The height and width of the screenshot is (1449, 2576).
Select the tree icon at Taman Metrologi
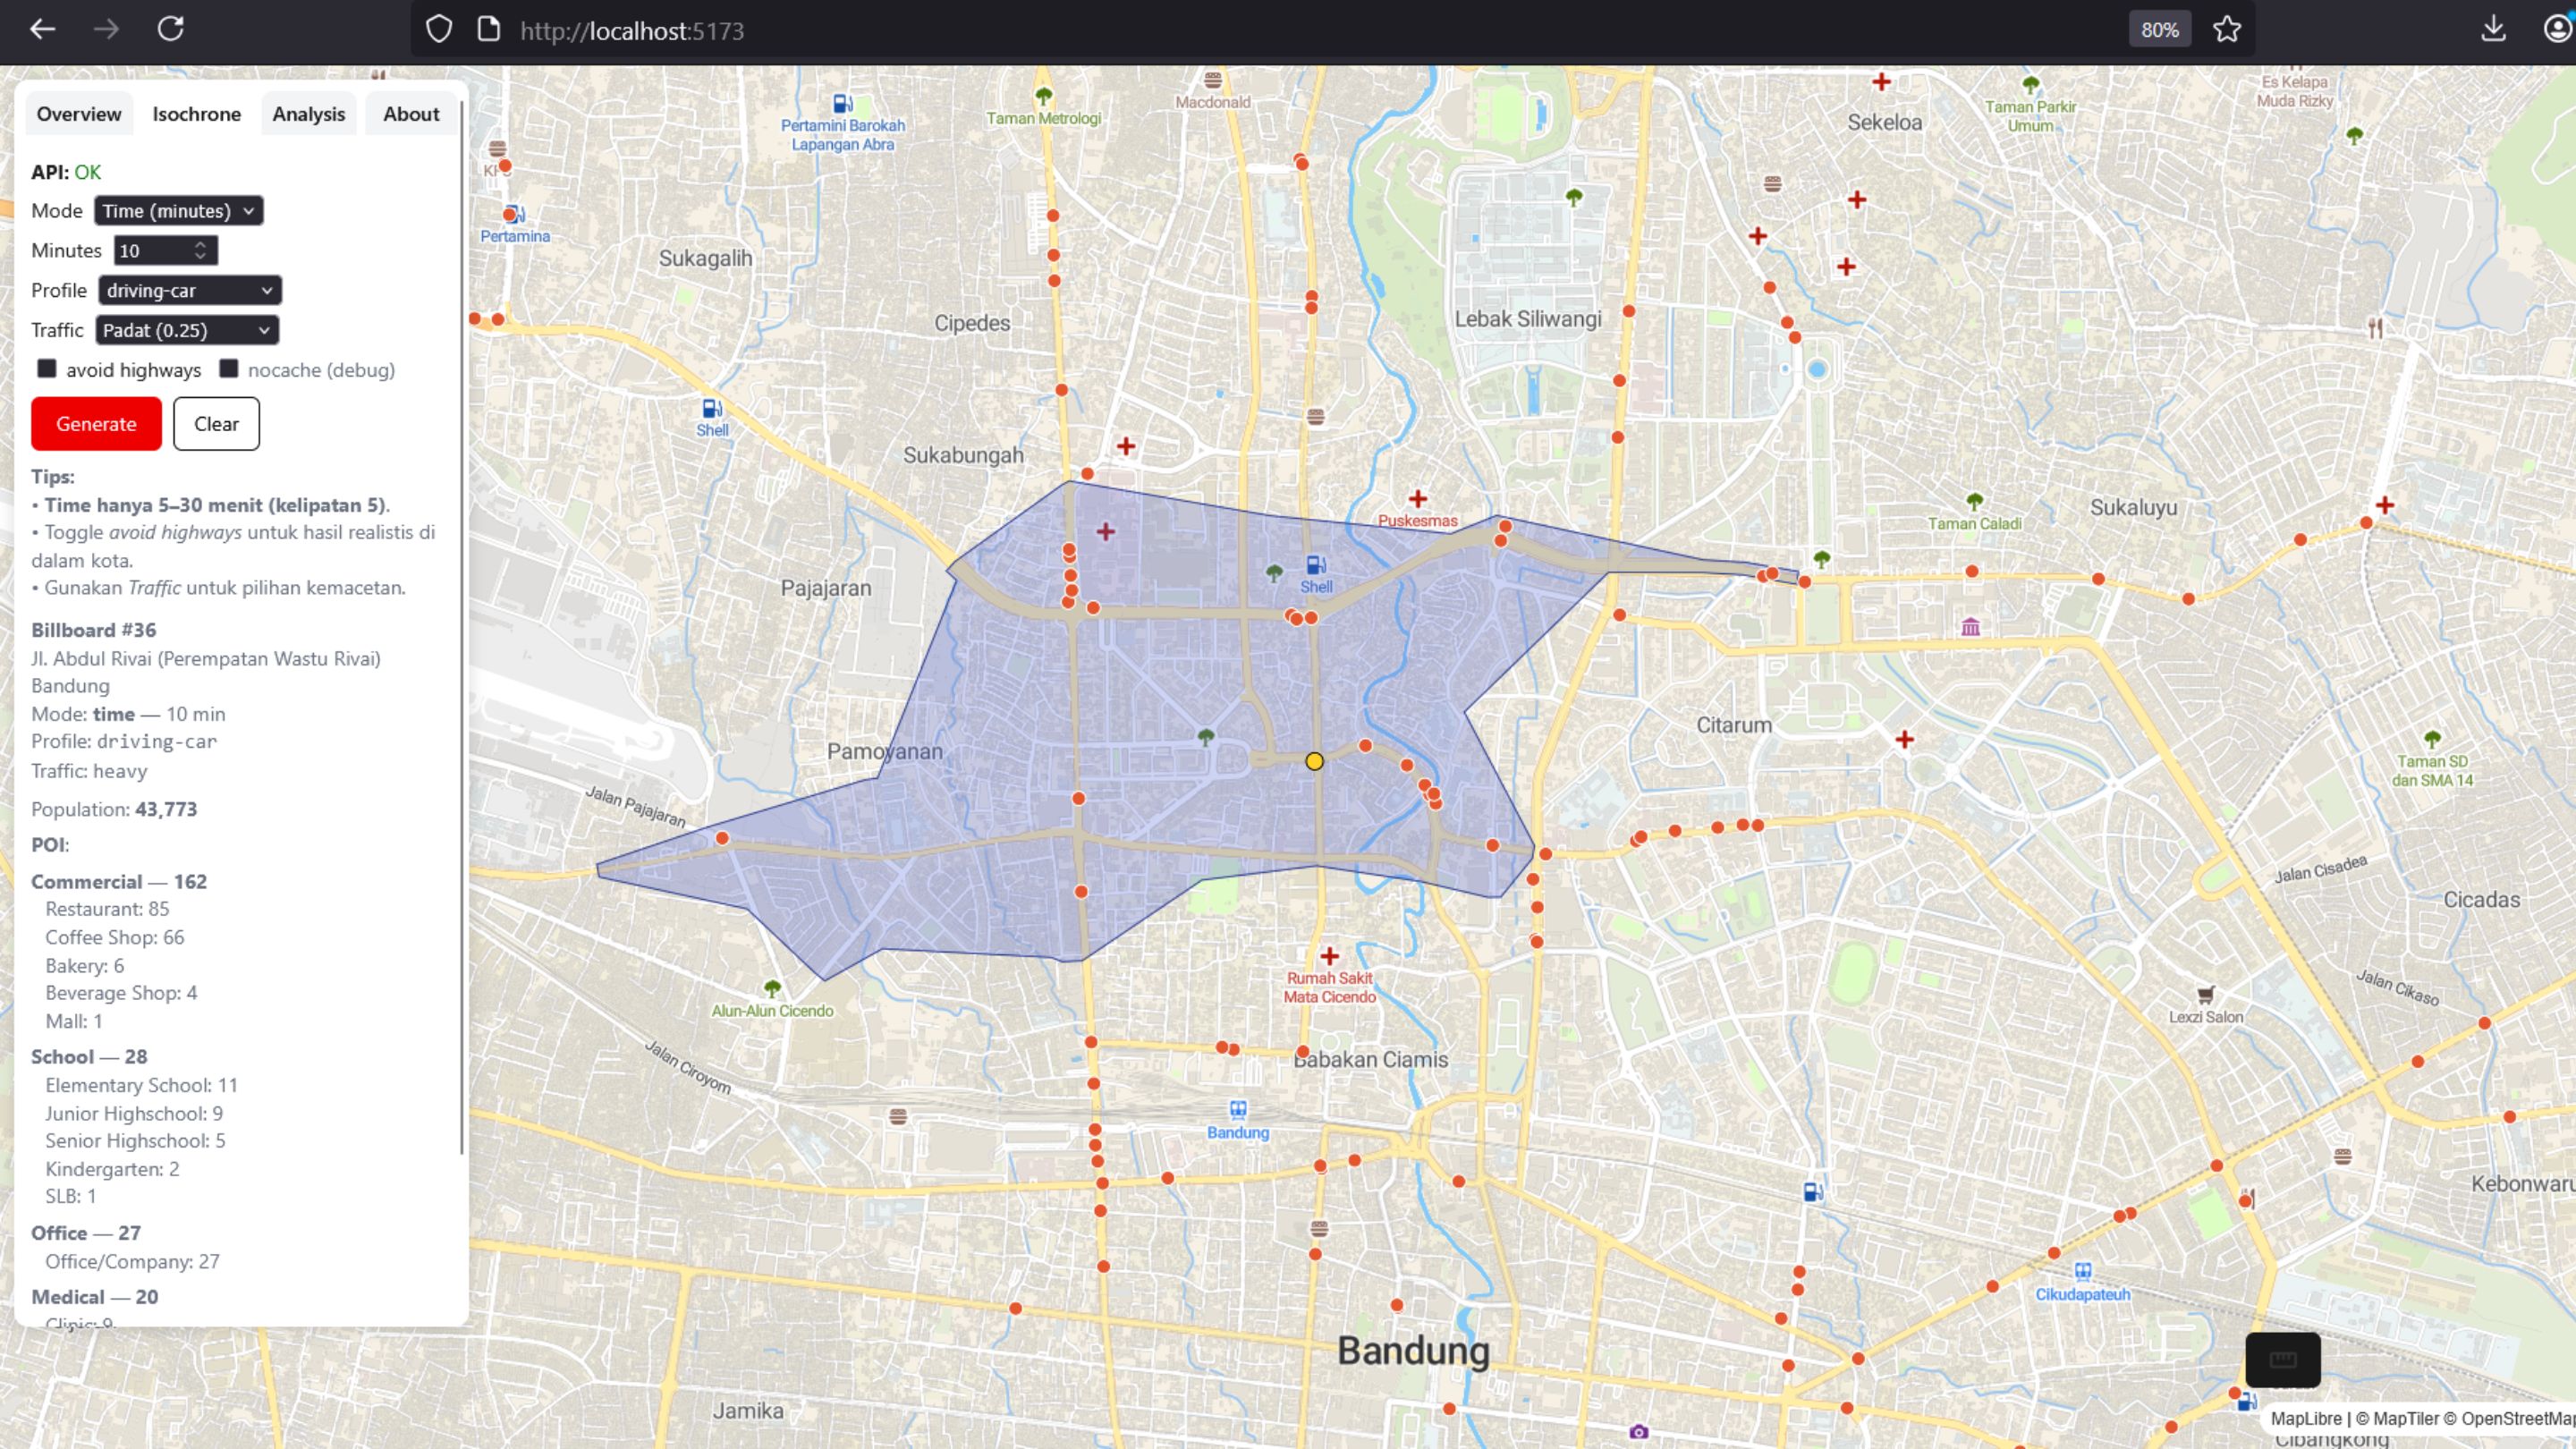pyautogui.click(x=1044, y=97)
